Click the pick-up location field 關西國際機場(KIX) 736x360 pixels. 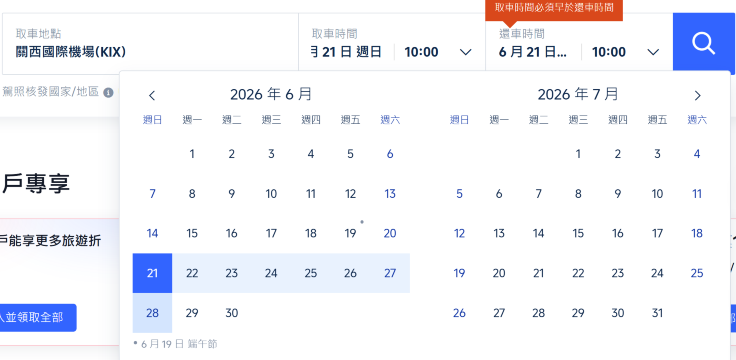point(150,44)
